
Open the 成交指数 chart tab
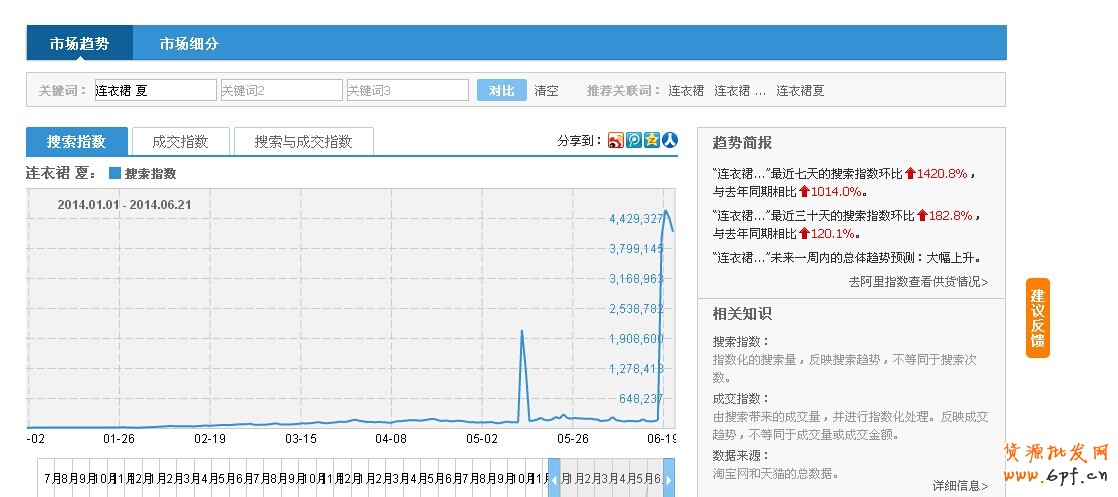[180, 142]
